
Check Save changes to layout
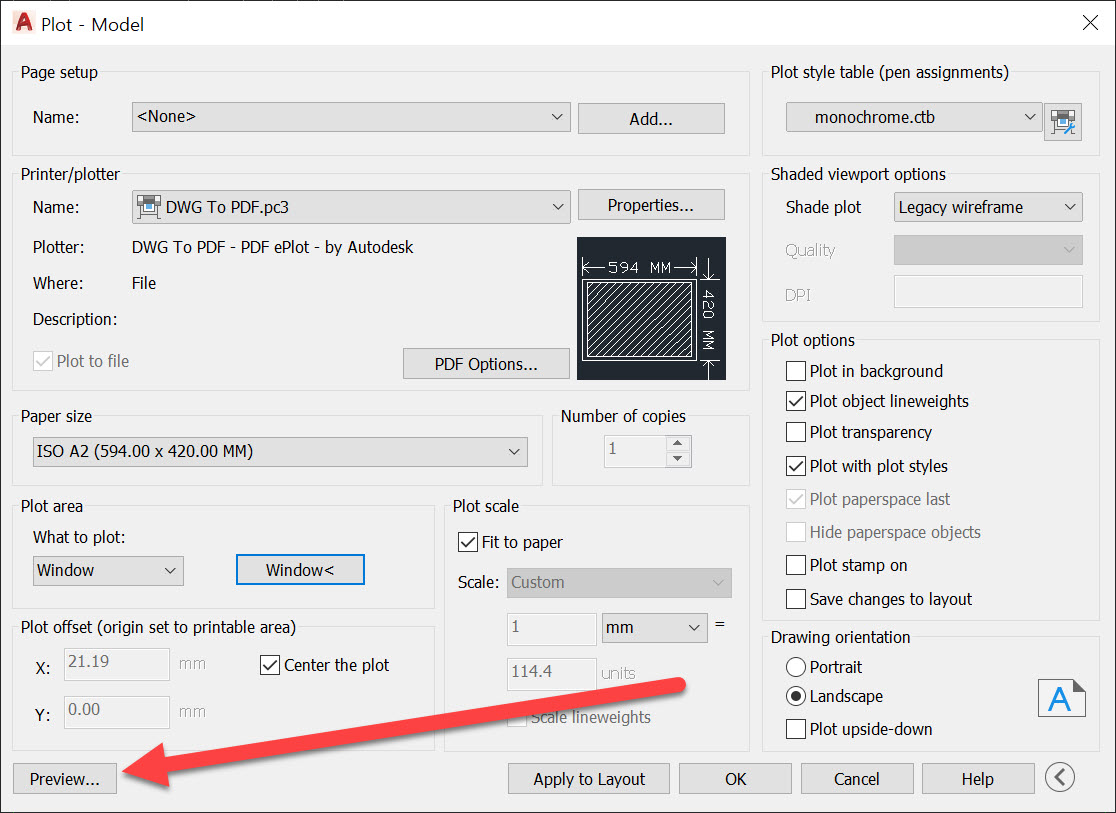click(x=796, y=599)
